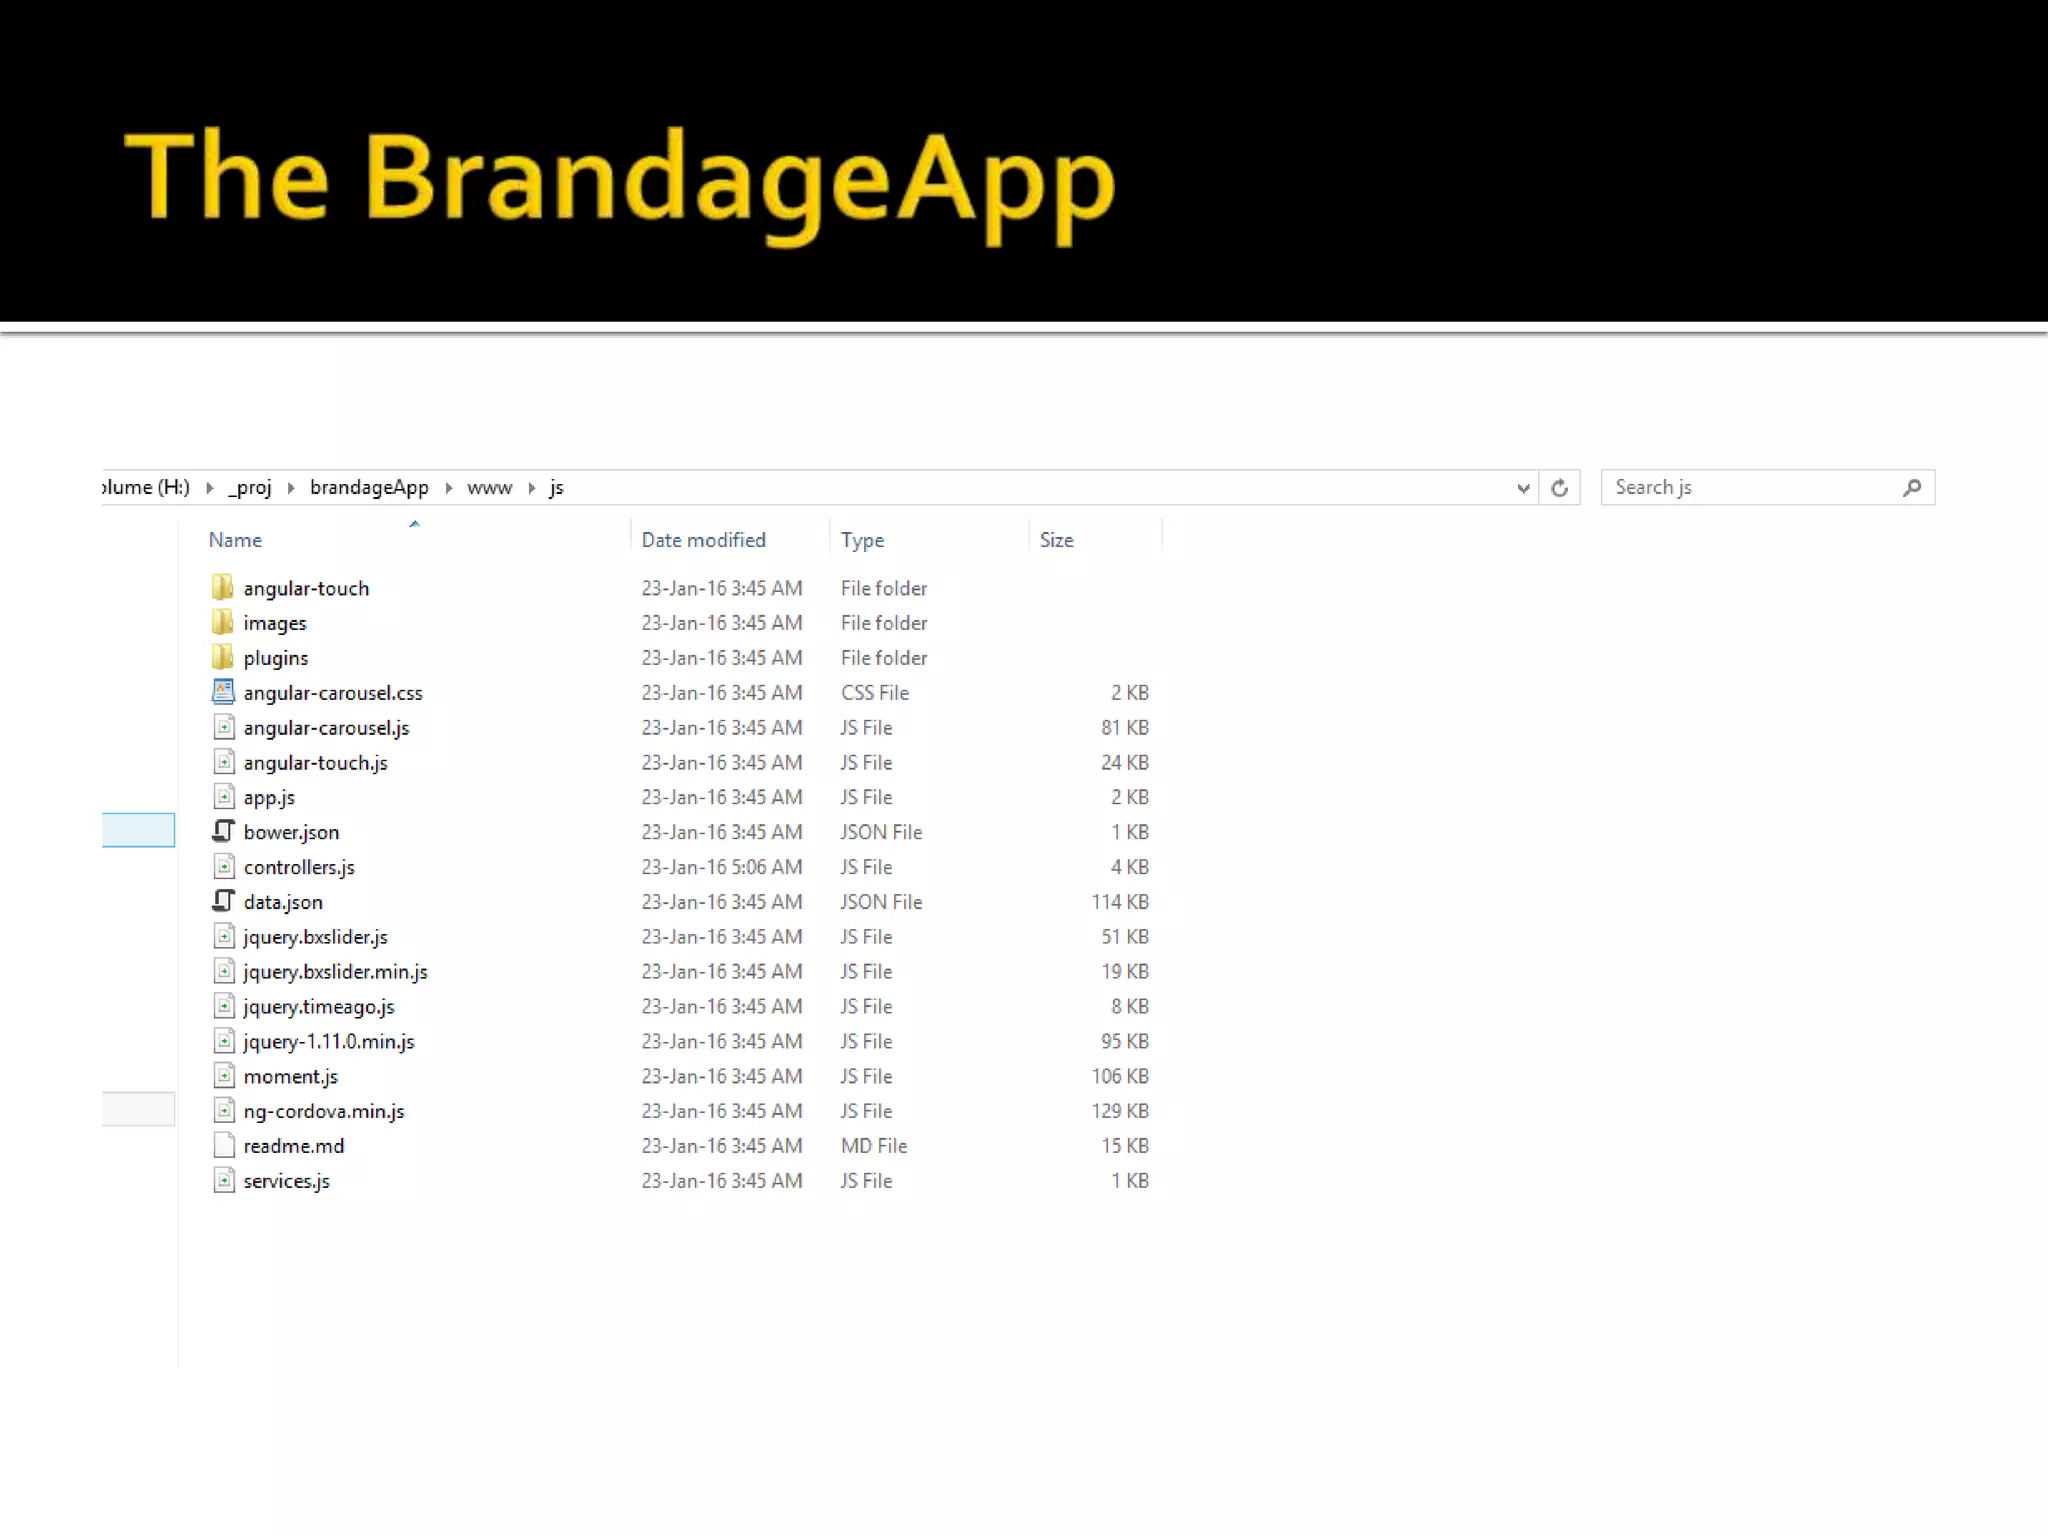Select the jquery.timeago.js file name

coord(319,1007)
